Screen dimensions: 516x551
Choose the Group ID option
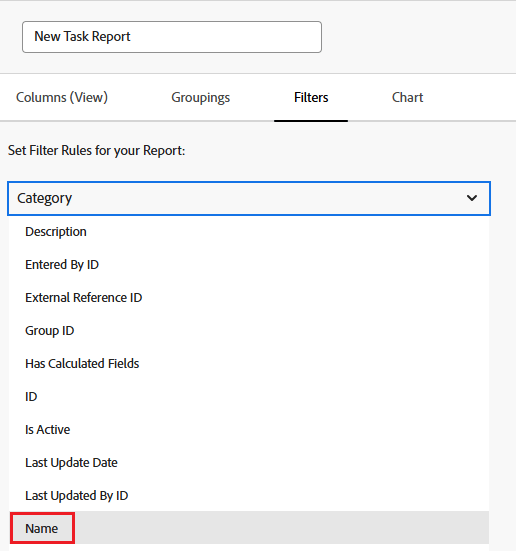[249, 331]
